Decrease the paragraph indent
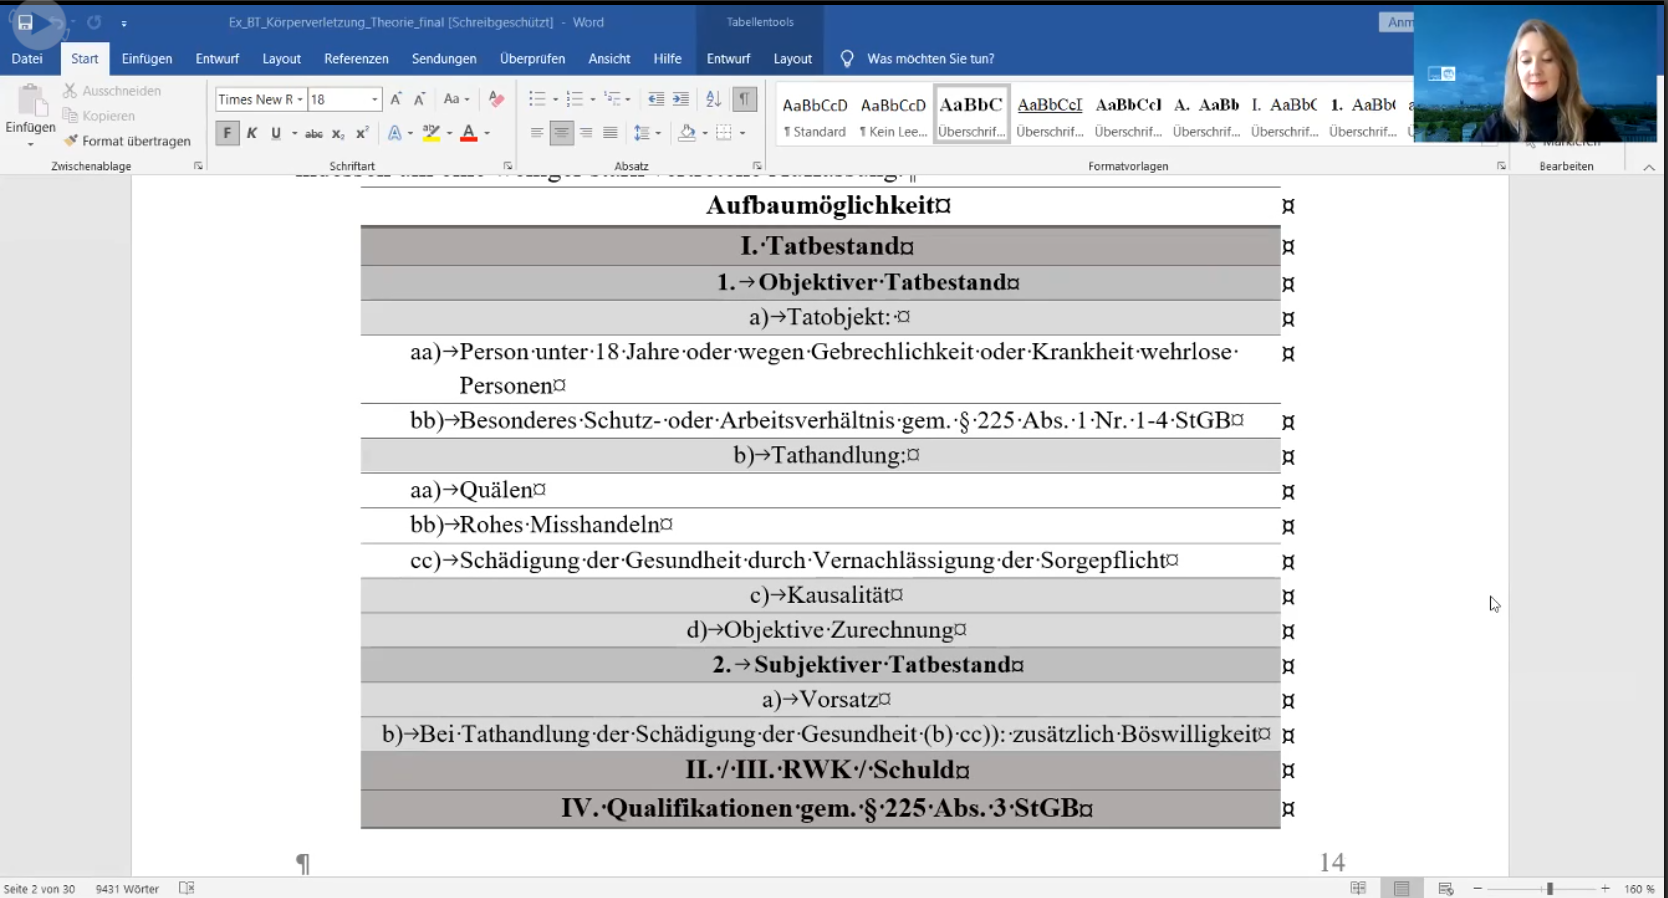 click(x=656, y=99)
